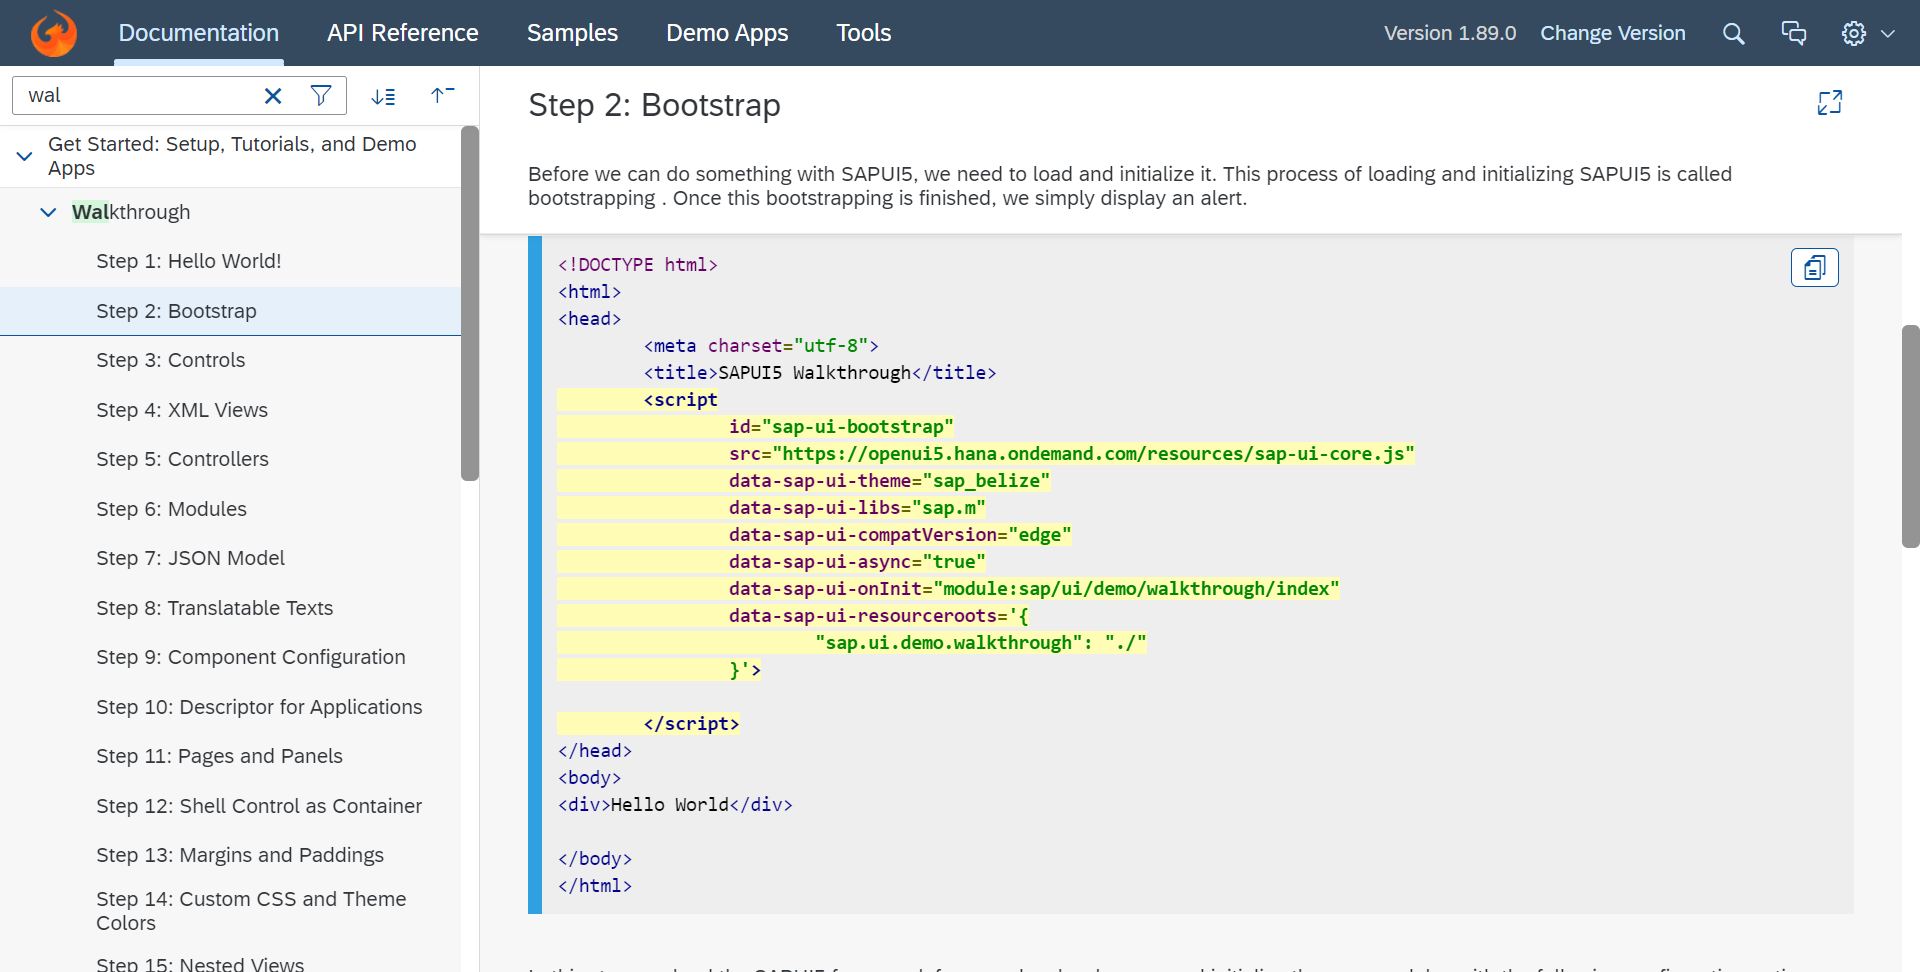Image resolution: width=1920 pixels, height=972 pixels.
Task: Open the settings gear icon
Action: click(1853, 33)
